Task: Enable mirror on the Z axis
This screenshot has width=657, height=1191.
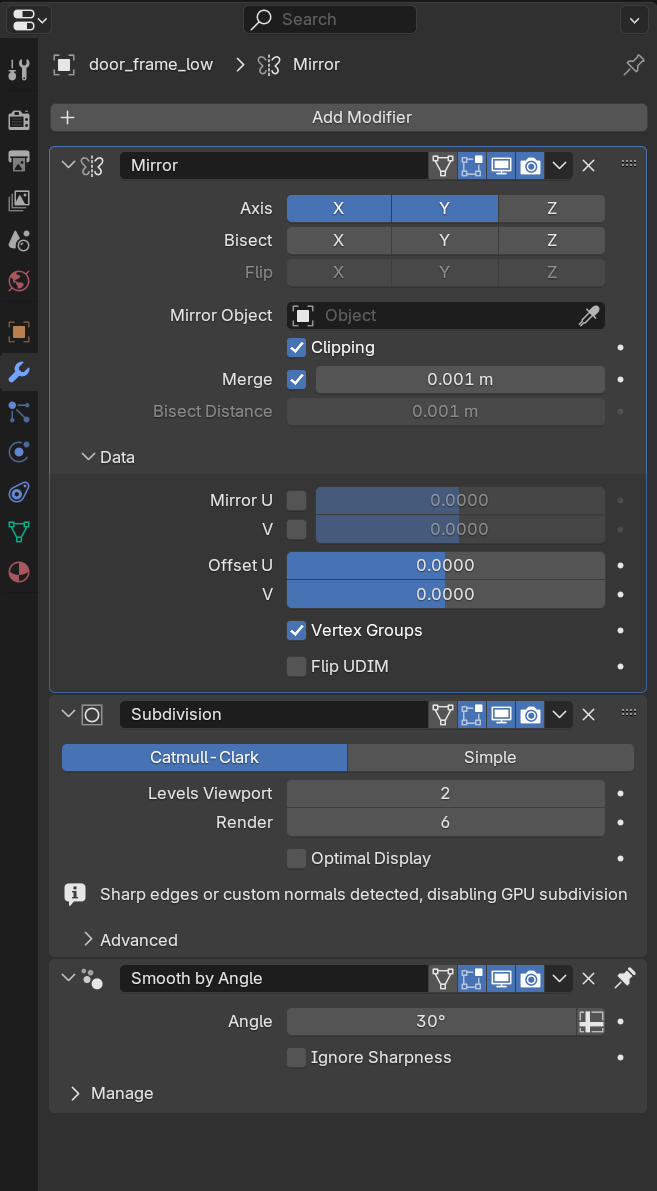Action: coord(551,209)
